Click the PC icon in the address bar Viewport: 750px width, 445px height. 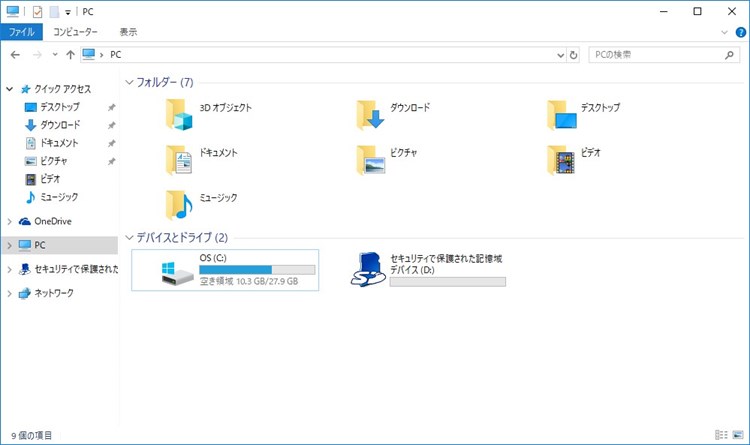(x=88, y=55)
